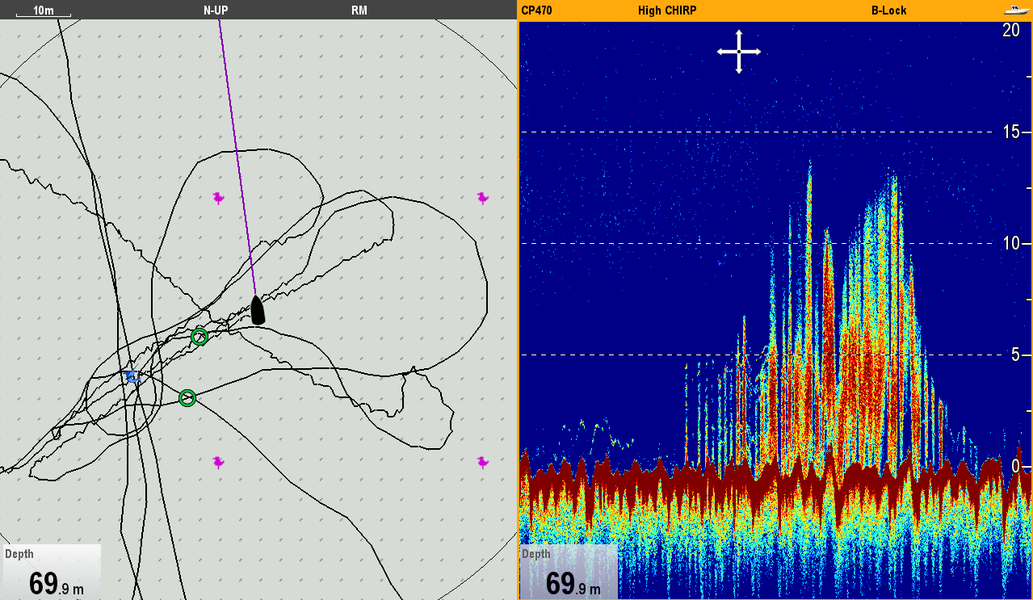Image resolution: width=1033 pixels, height=600 pixels.
Task: Click the white crosshair cursor on sonar
Action: [739, 51]
